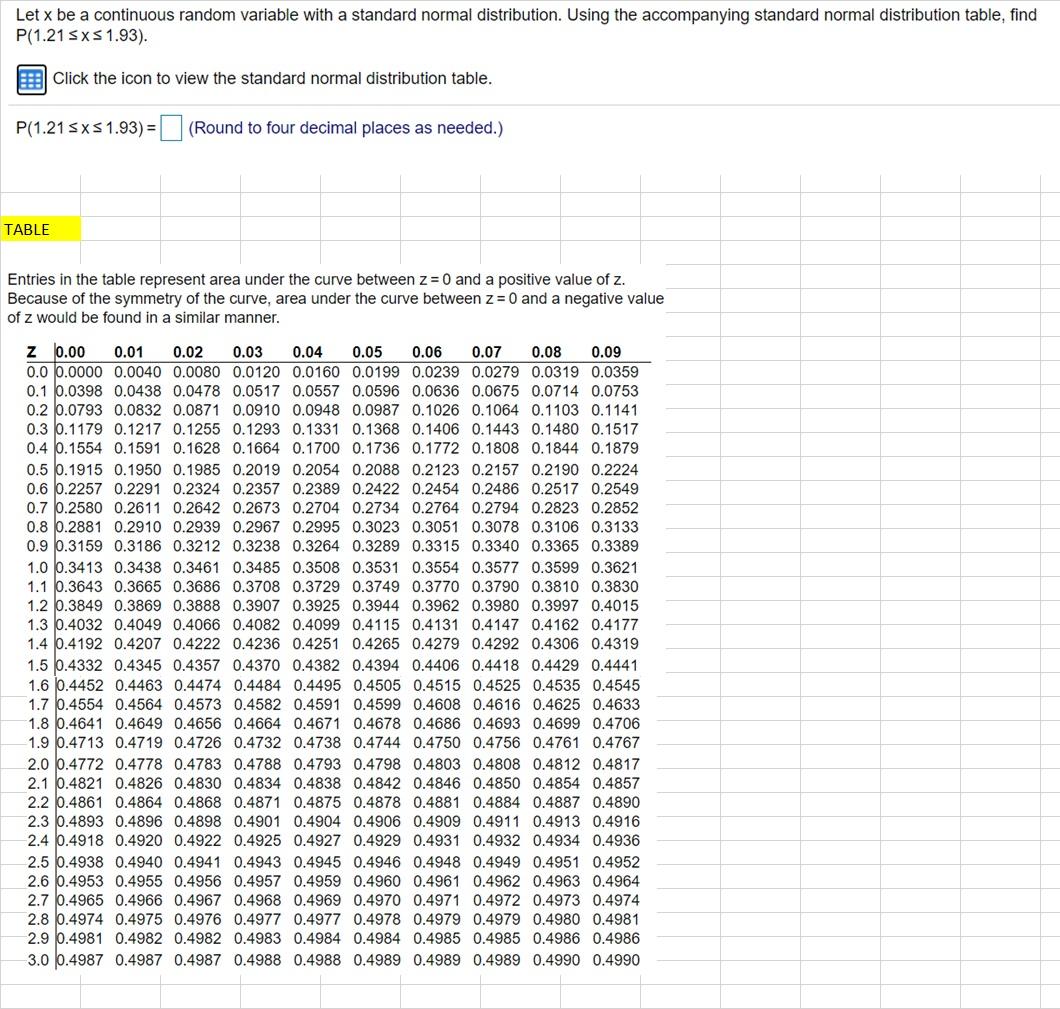Click the value 0.0359 in row 0.0
The image size is (1060, 1009).
(x=615, y=372)
